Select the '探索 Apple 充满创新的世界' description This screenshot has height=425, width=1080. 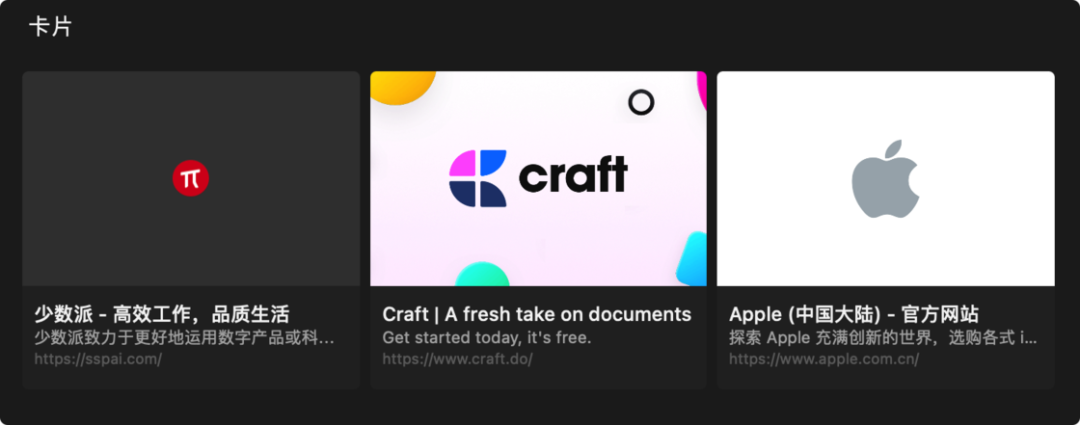(x=883, y=338)
